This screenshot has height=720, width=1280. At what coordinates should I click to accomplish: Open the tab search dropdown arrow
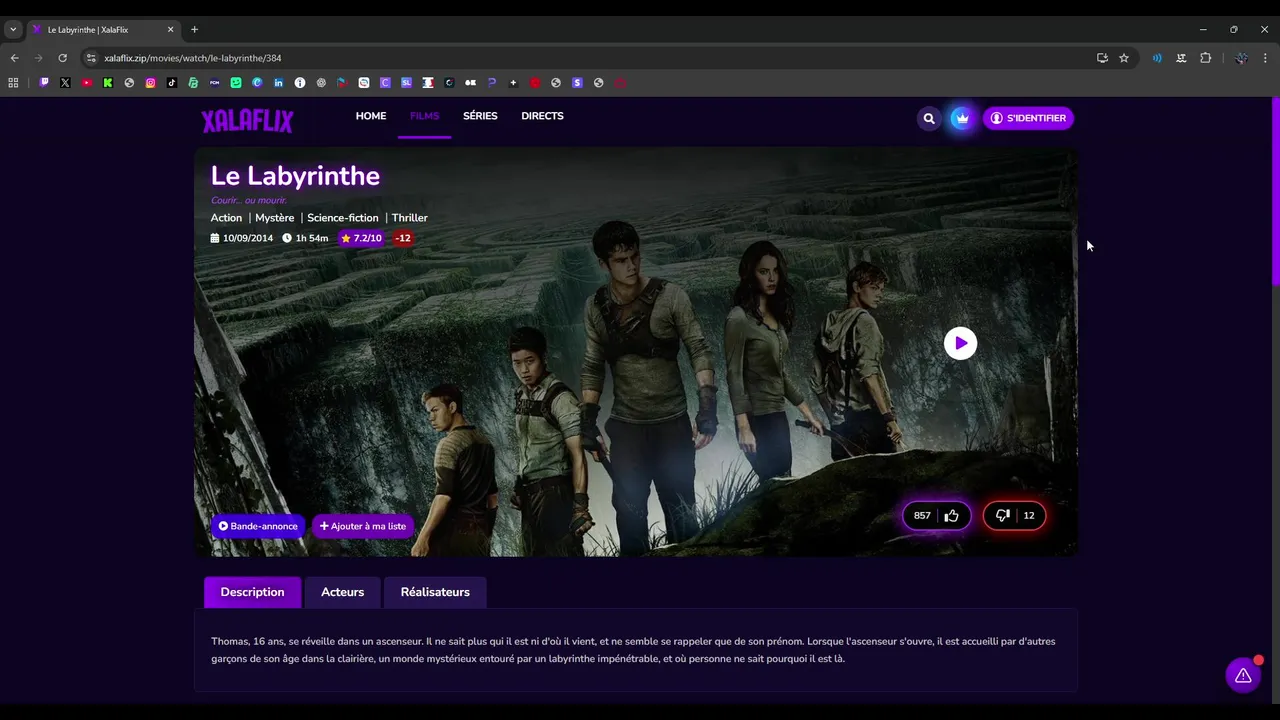pos(13,30)
